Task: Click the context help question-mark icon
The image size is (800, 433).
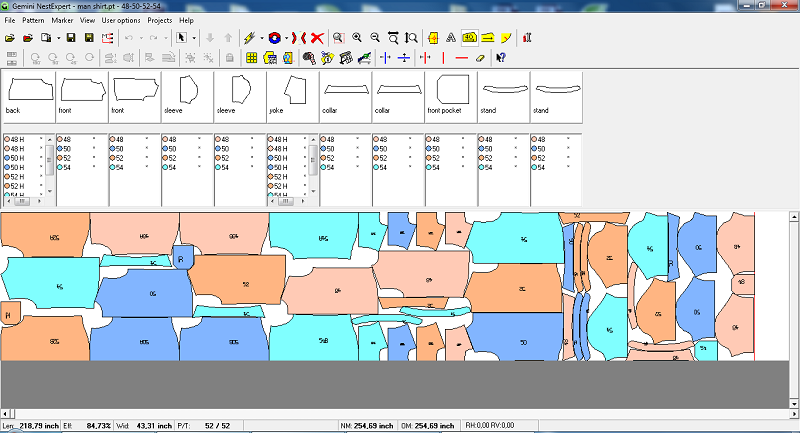Action: [501, 58]
